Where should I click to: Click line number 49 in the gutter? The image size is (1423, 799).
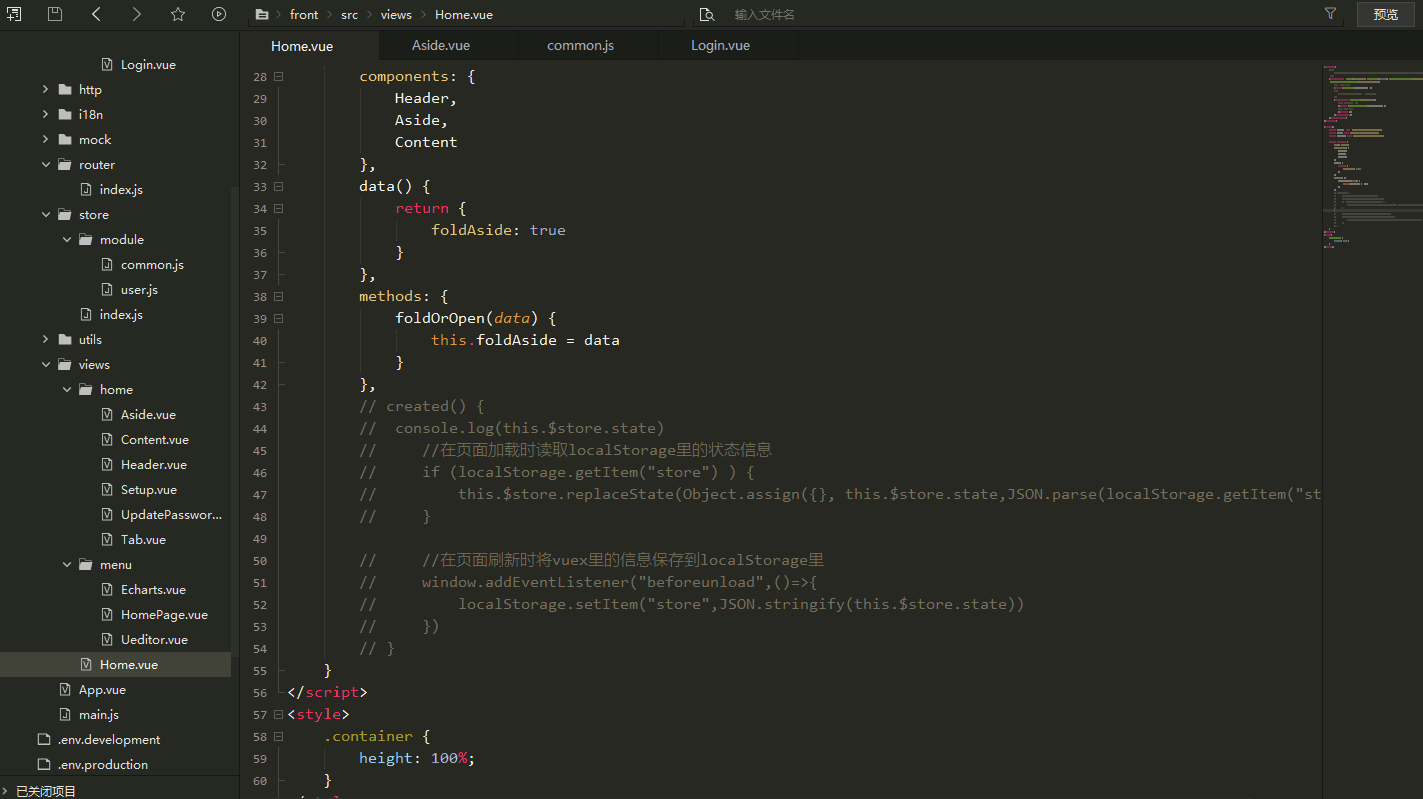click(x=260, y=538)
